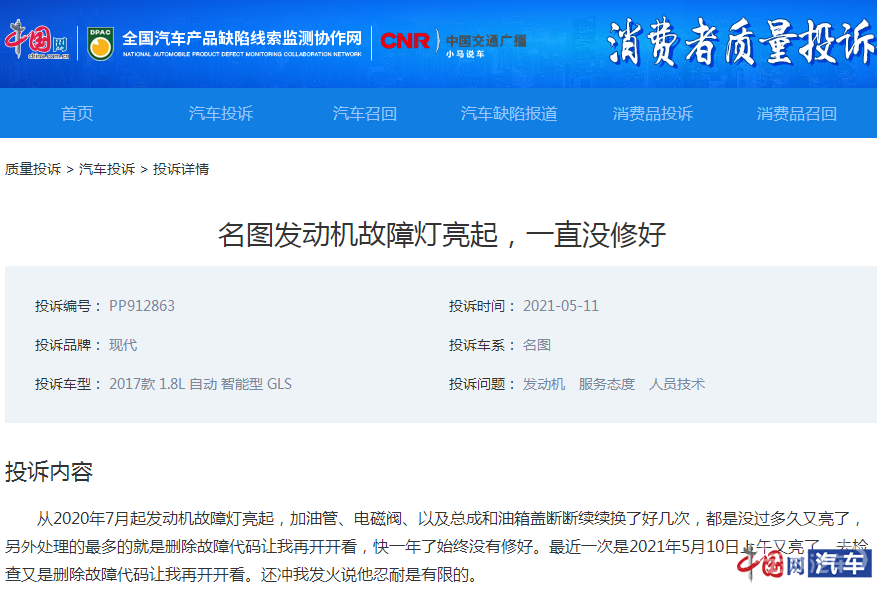Click the 人员技术 issue tag
This screenshot has width=877, height=591.
pyautogui.click(x=677, y=384)
